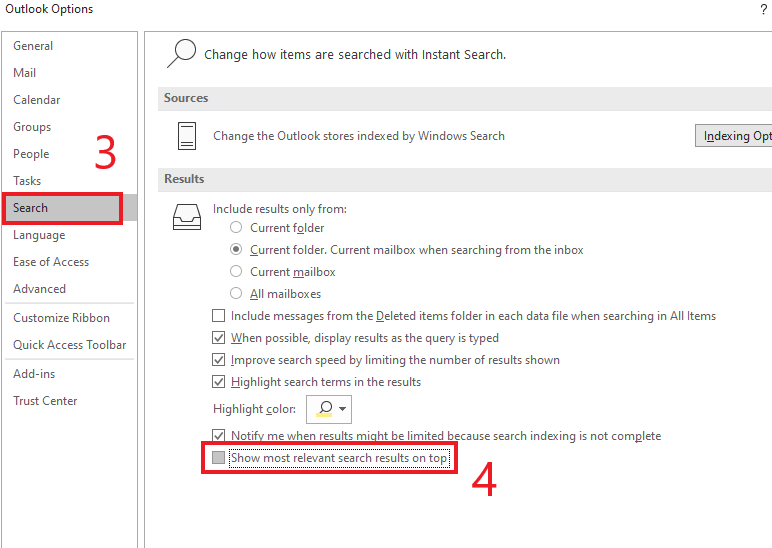
Task: Select Current folder, mailbox when searching from inbox
Action: click(x=236, y=250)
